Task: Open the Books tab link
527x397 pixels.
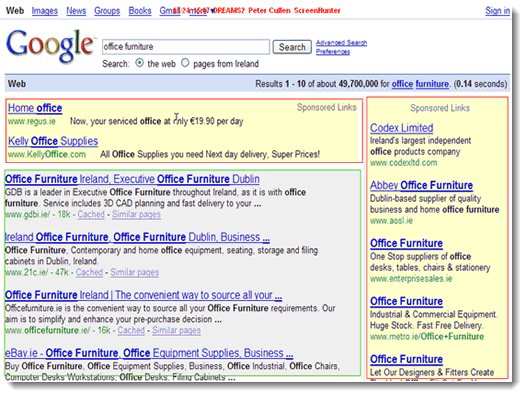Action: pyautogui.click(x=140, y=11)
